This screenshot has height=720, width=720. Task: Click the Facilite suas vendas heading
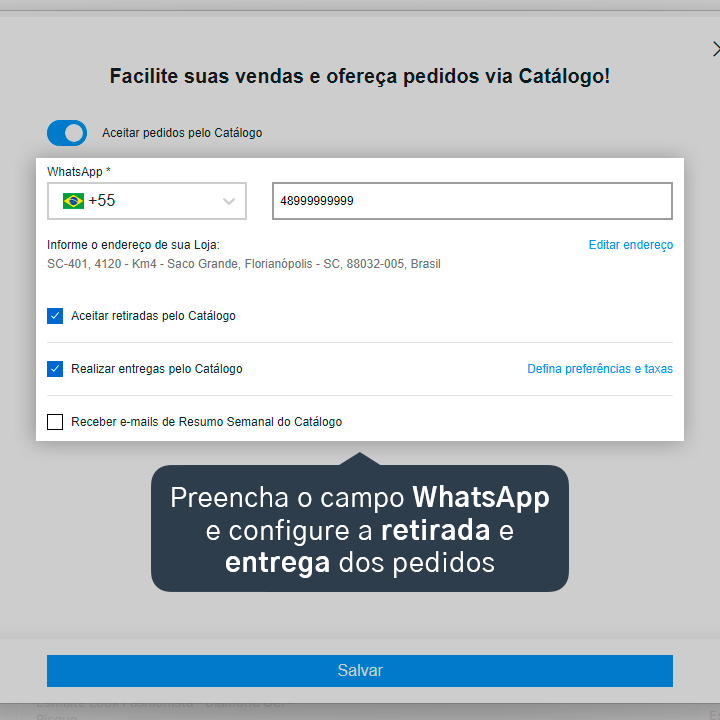point(360,76)
